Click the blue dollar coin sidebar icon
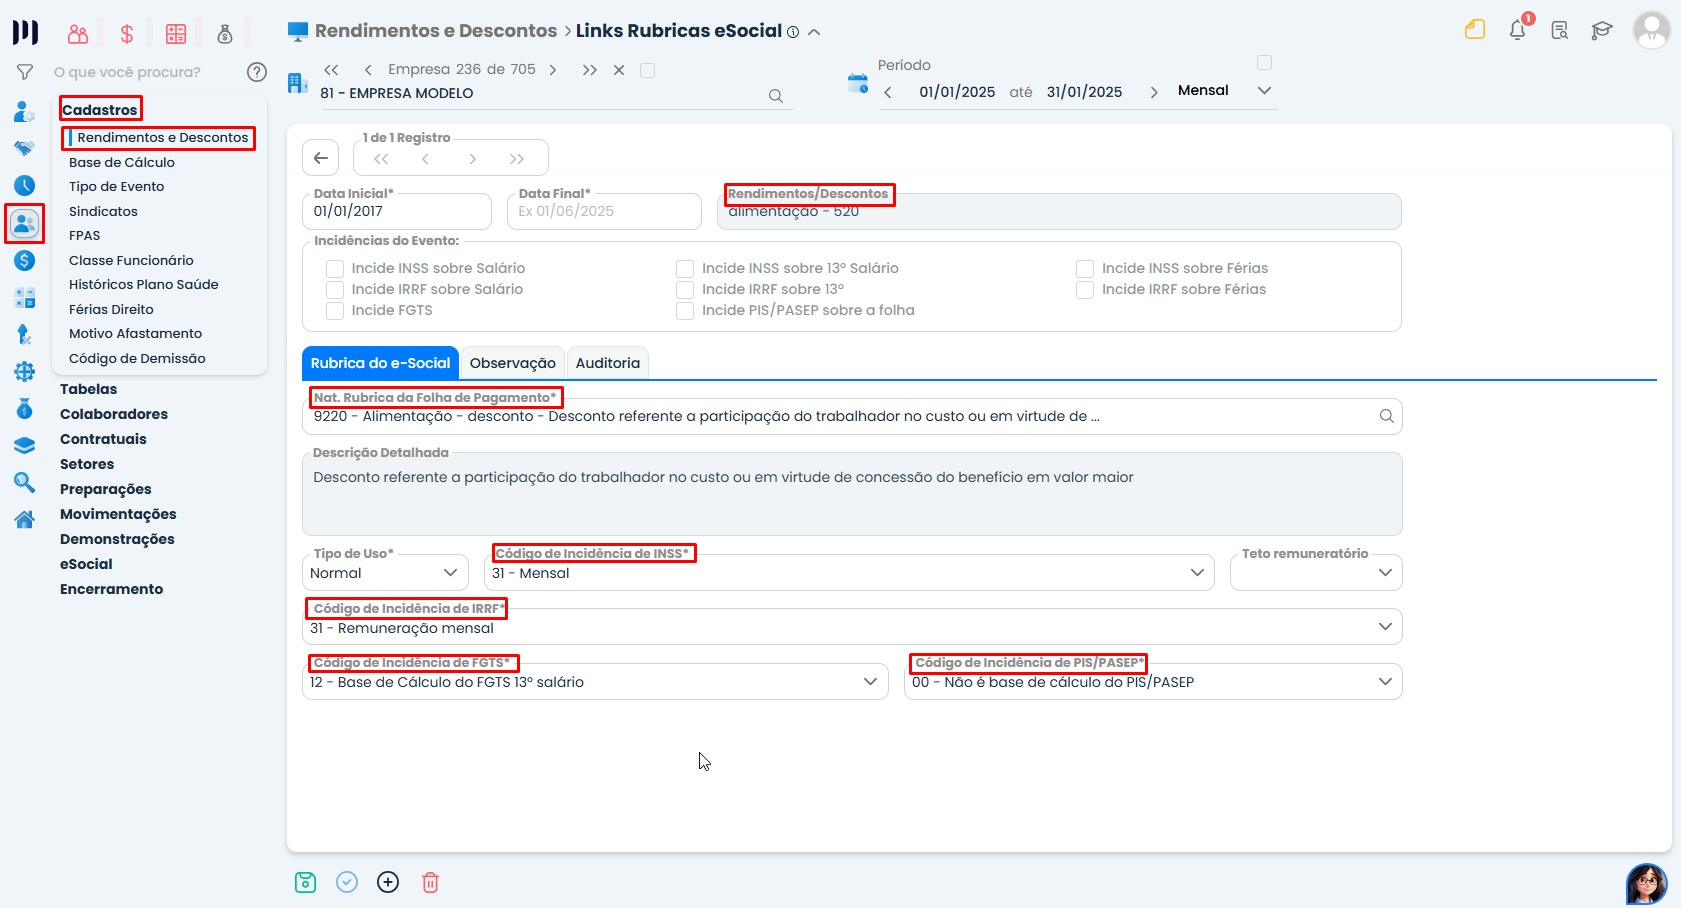 click(25, 261)
